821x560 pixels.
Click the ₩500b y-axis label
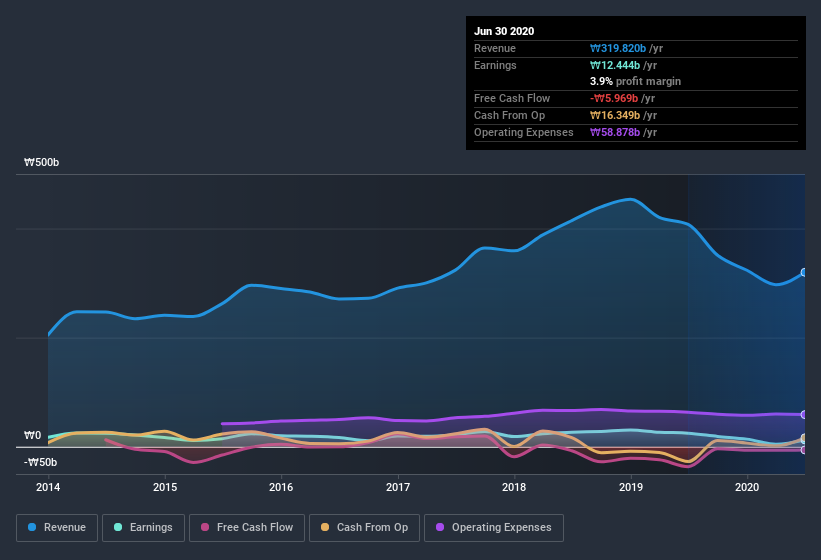pyautogui.click(x=43, y=162)
